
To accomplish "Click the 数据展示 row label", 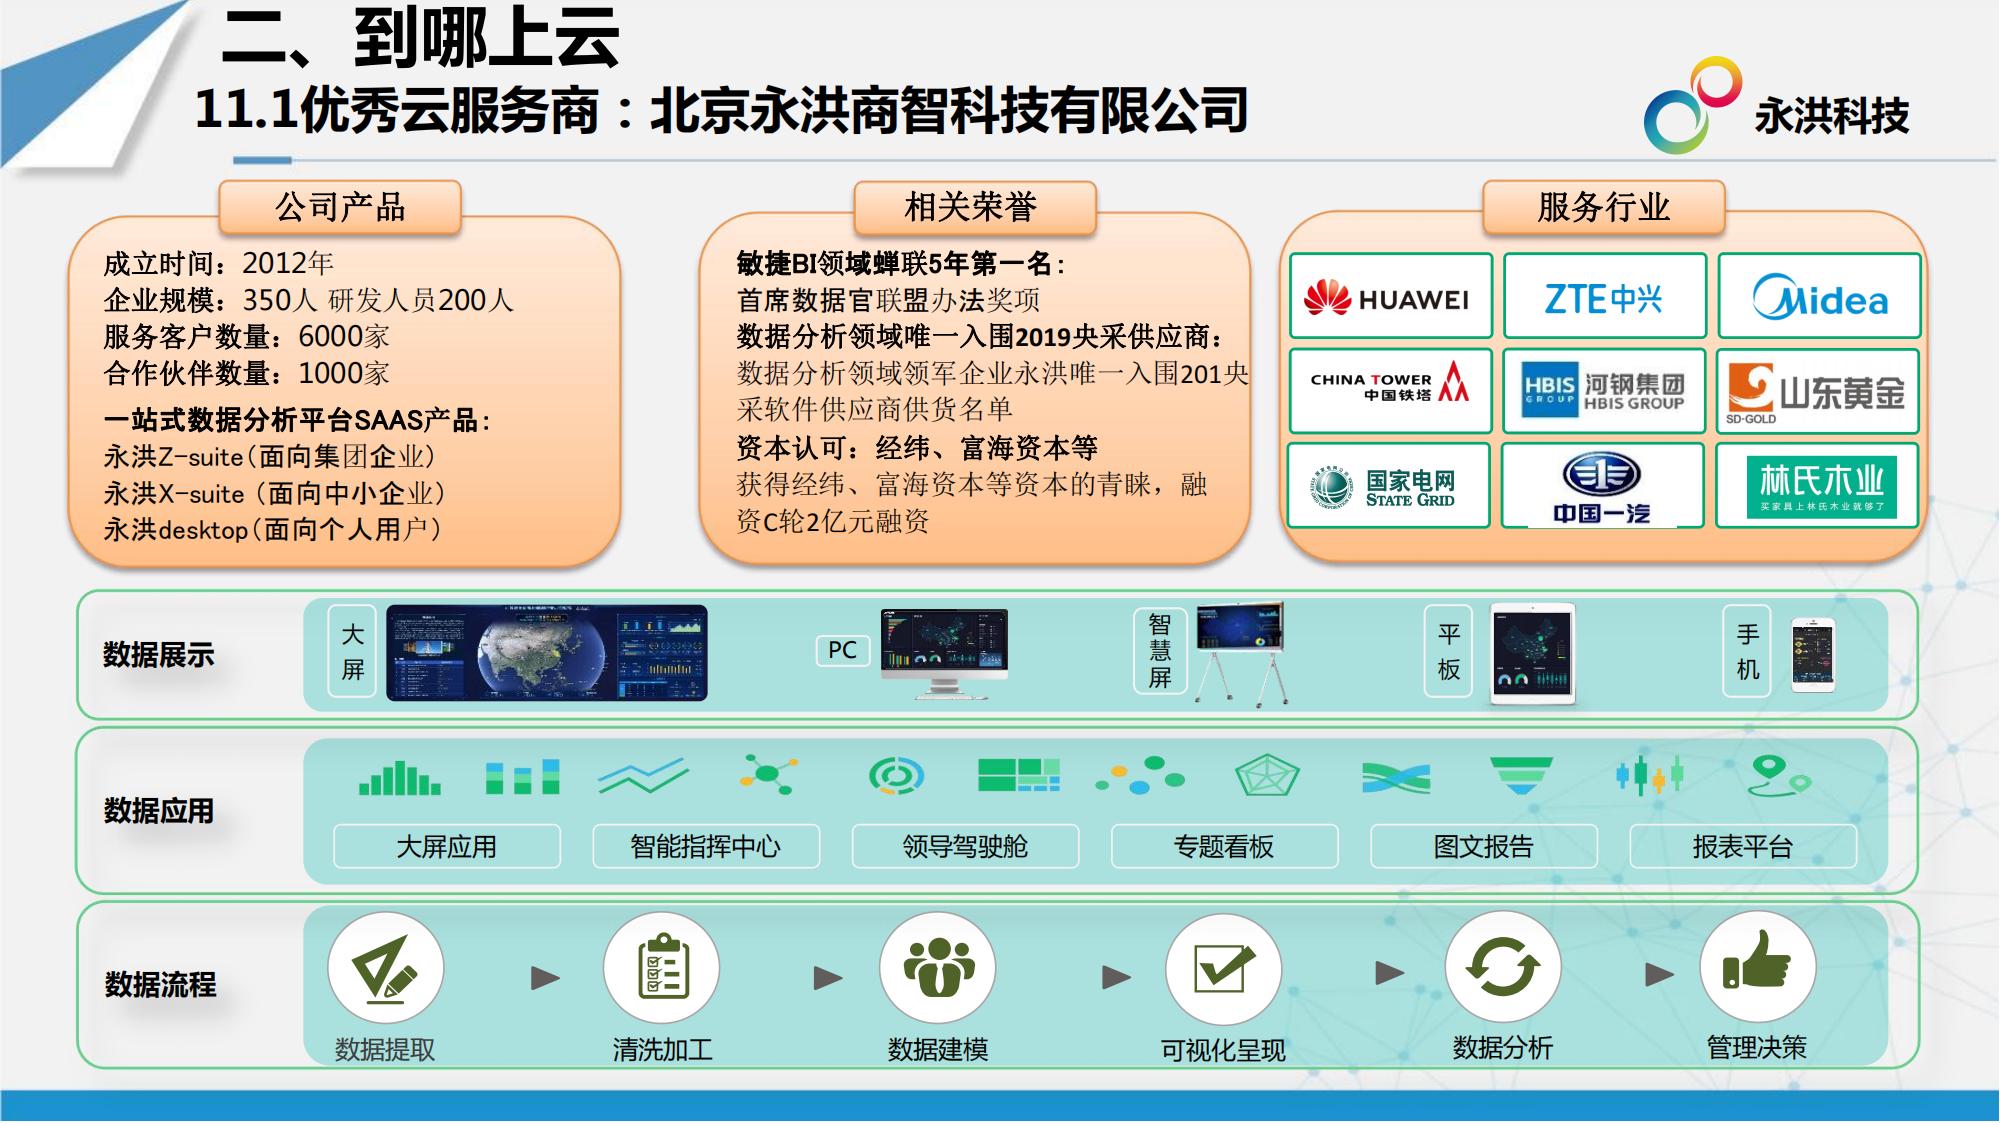I will pyautogui.click(x=159, y=655).
